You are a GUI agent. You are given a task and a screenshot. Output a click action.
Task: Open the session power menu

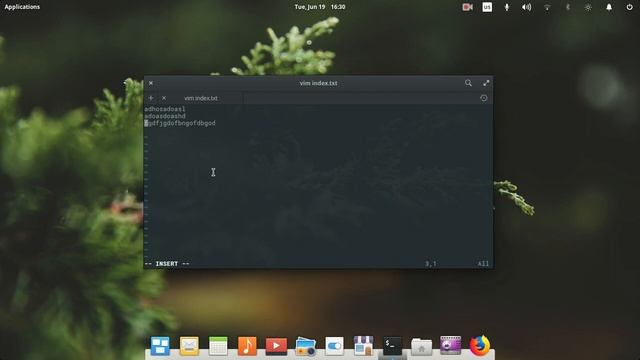click(629, 7)
